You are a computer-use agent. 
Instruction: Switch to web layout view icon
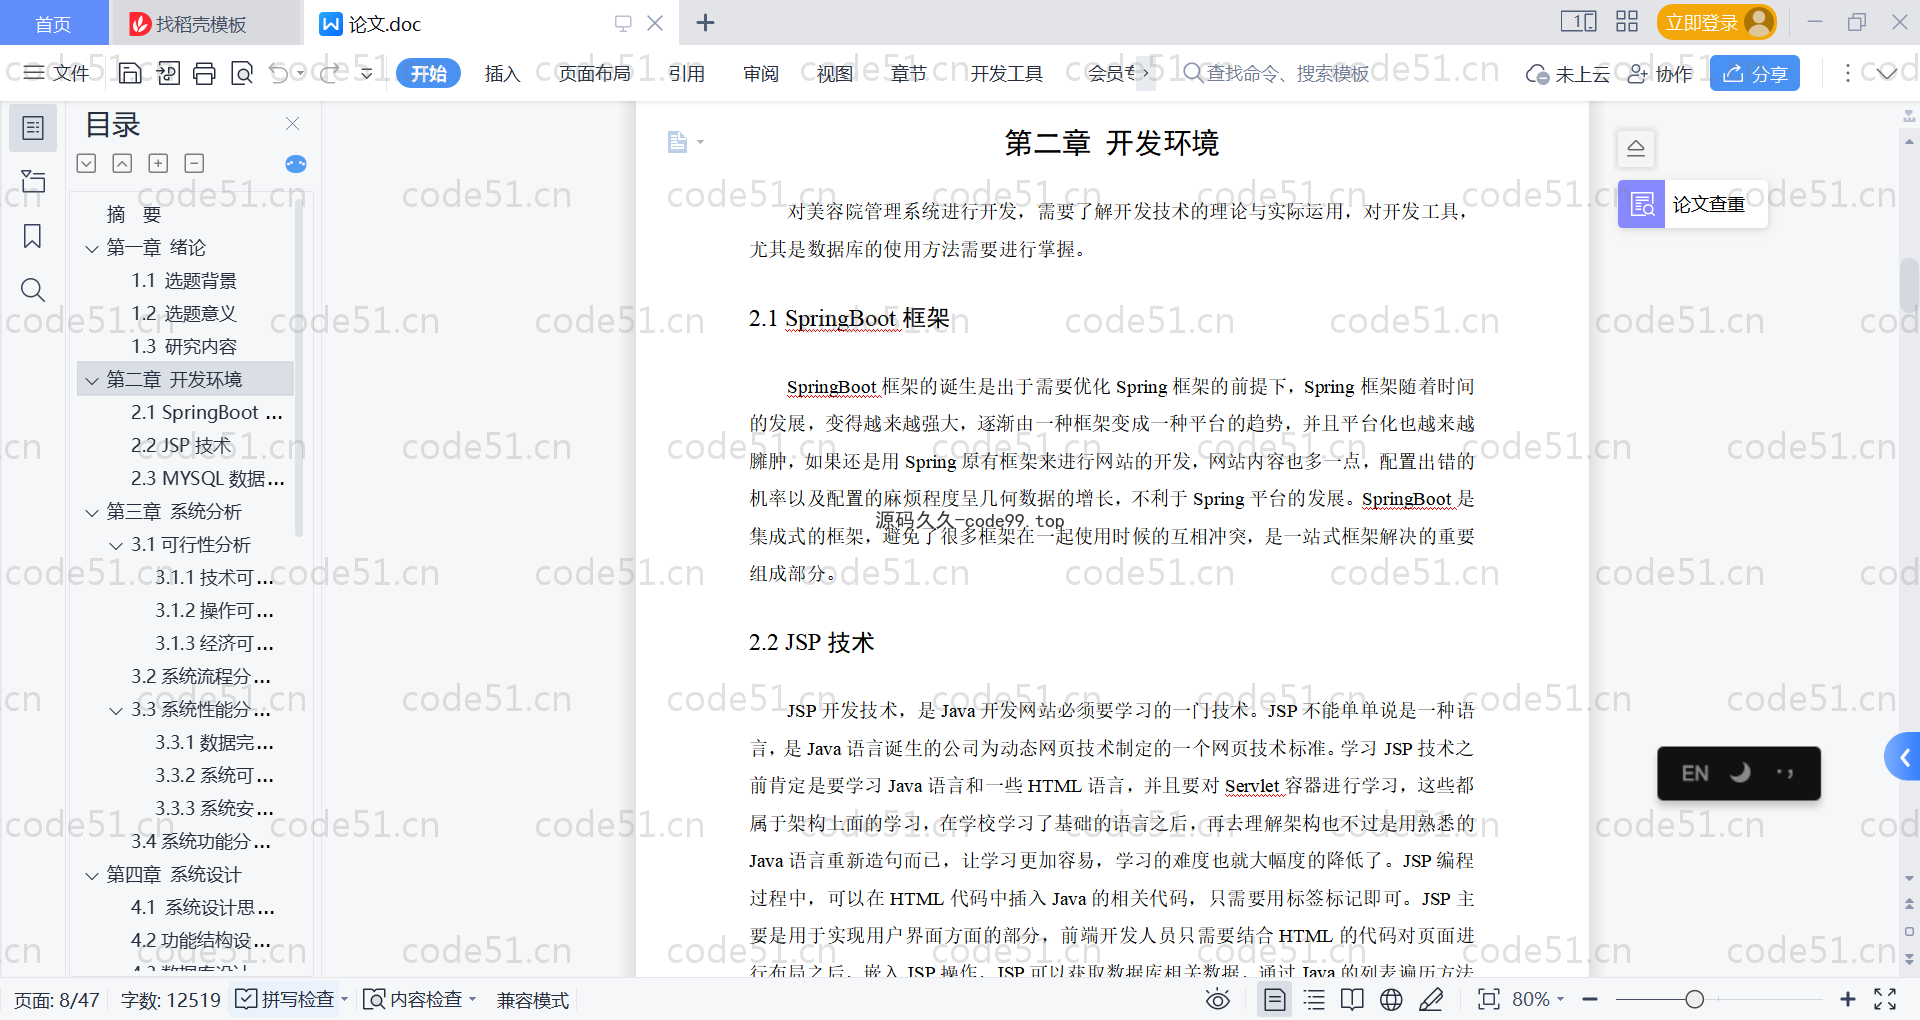click(x=1391, y=999)
